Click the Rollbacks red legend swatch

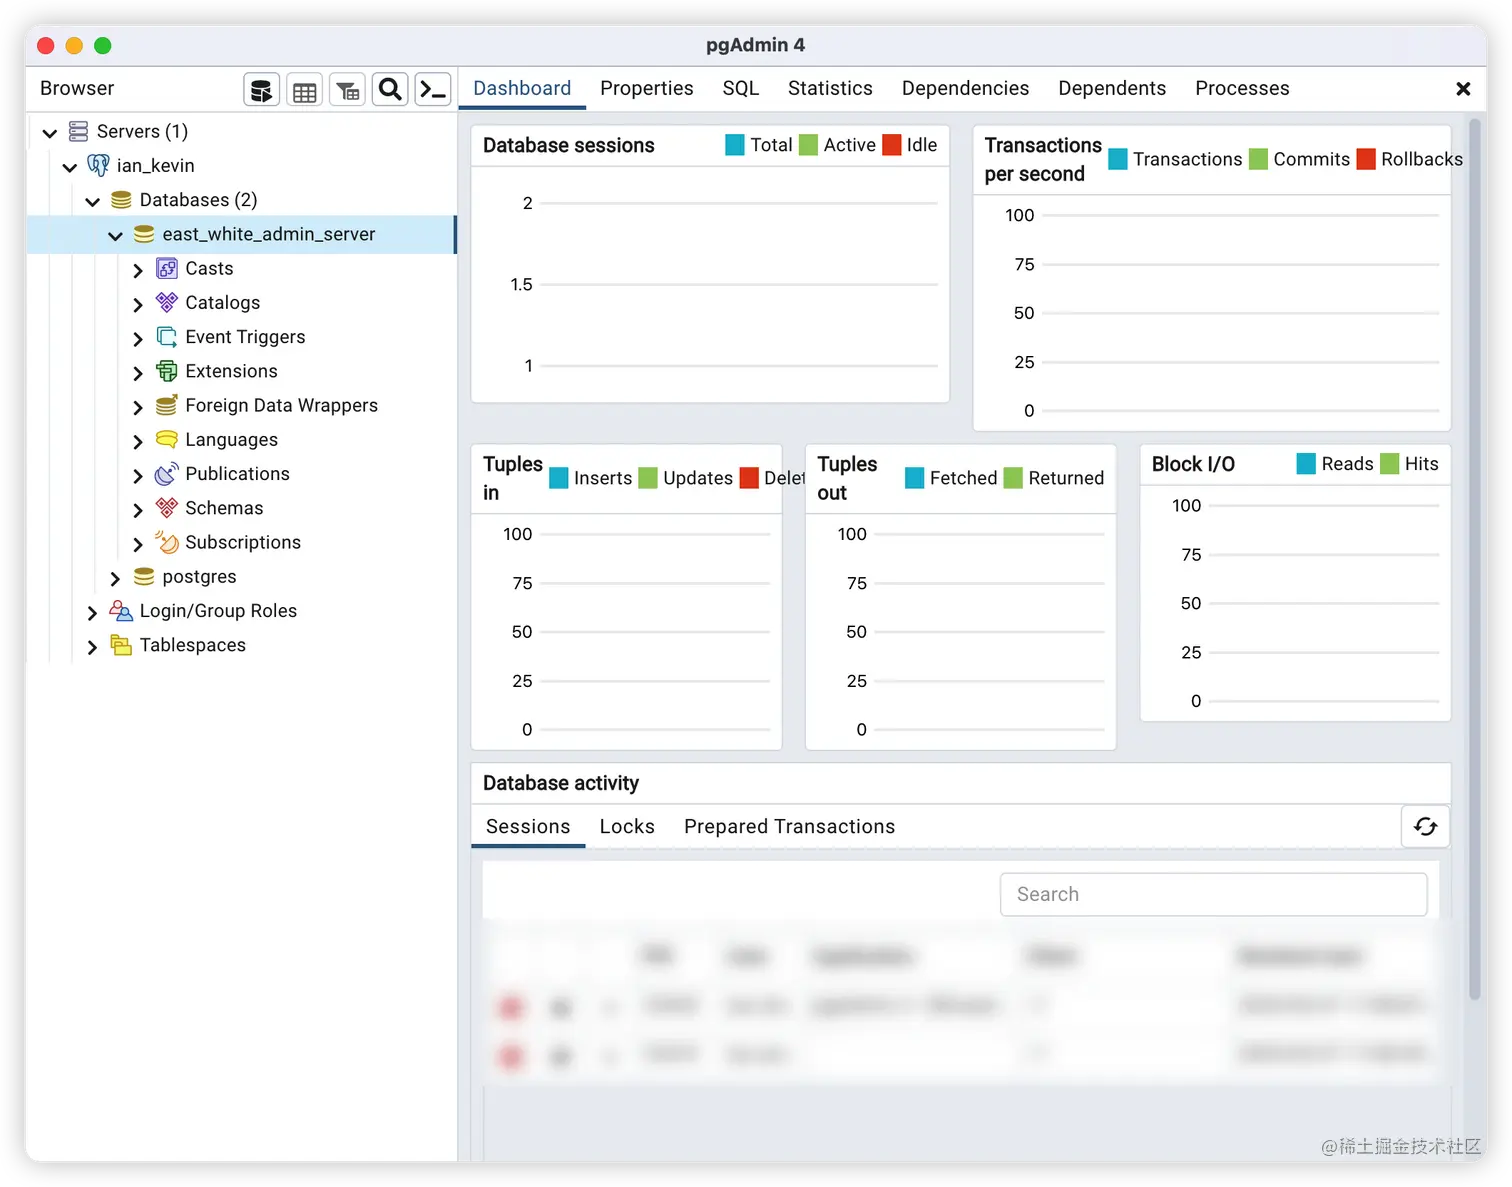click(1366, 159)
